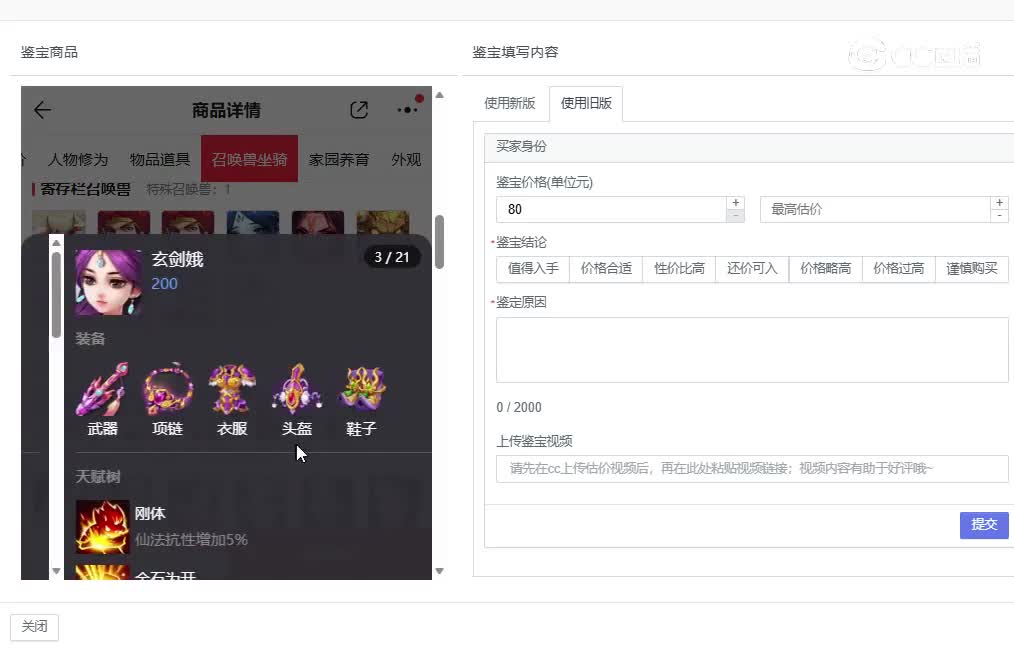Switch to 人物修为 tab
The height and width of the screenshot is (648, 1014).
78,160
